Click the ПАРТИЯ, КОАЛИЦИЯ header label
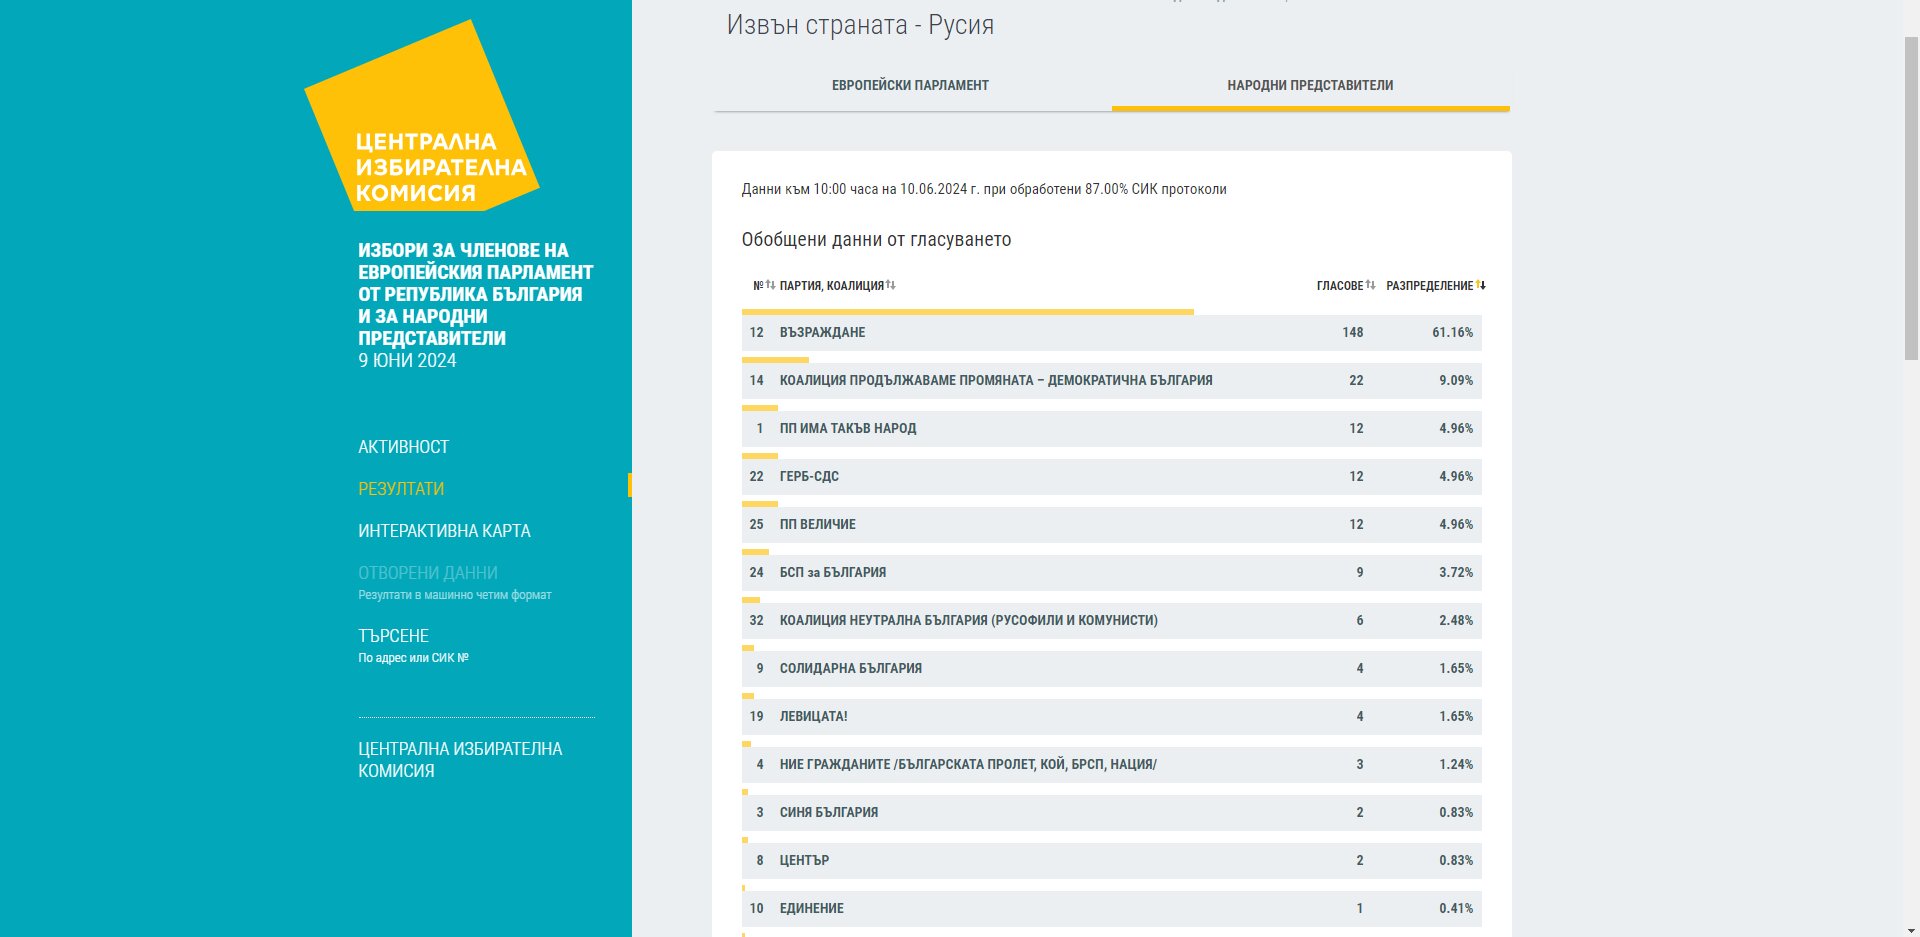This screenshot has width=1920, height=937. point(832,286)
